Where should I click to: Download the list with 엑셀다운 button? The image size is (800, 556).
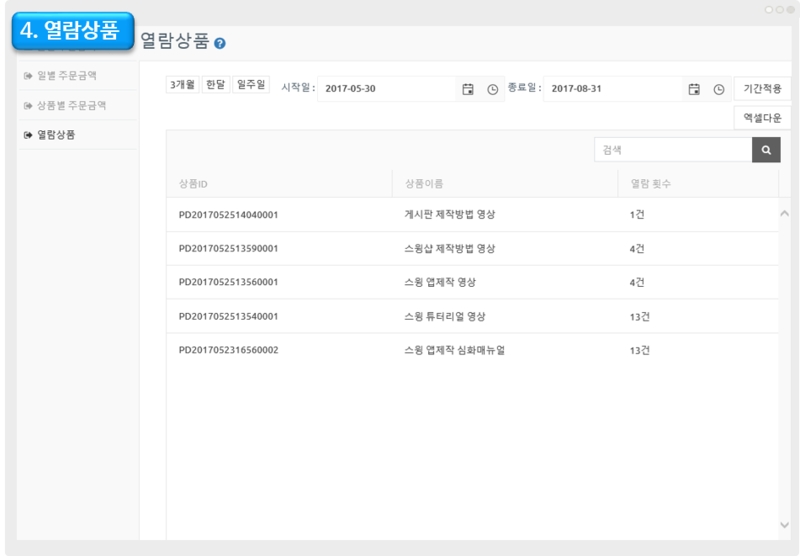[x=762, y=117]
